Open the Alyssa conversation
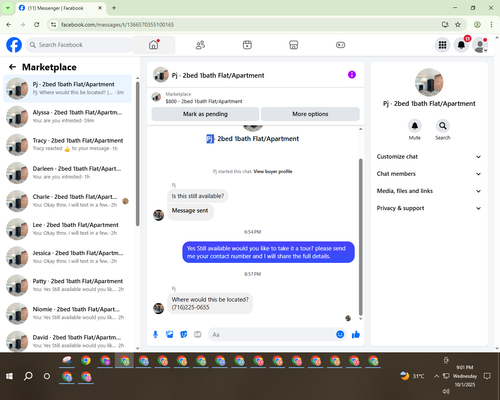 click(67, 117)
